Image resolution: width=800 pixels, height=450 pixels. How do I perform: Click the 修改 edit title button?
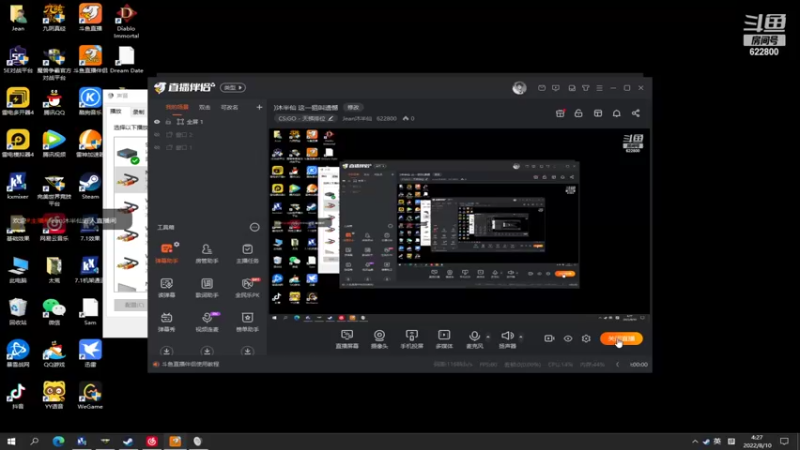pos(353,107)
